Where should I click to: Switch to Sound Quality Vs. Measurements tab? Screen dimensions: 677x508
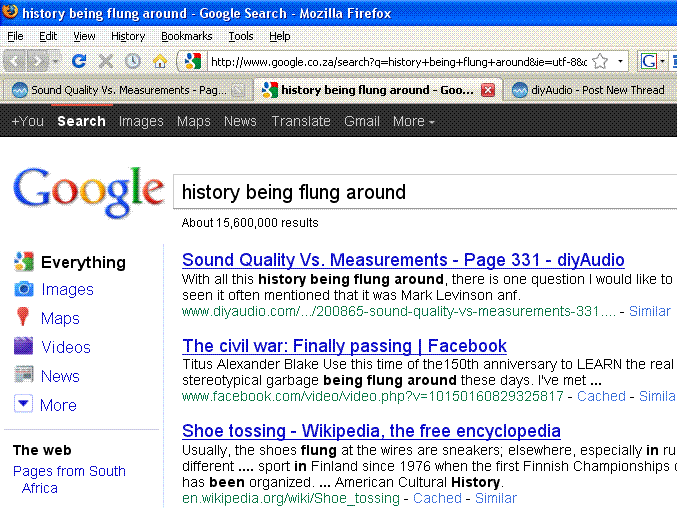click(x=128, y=90)
